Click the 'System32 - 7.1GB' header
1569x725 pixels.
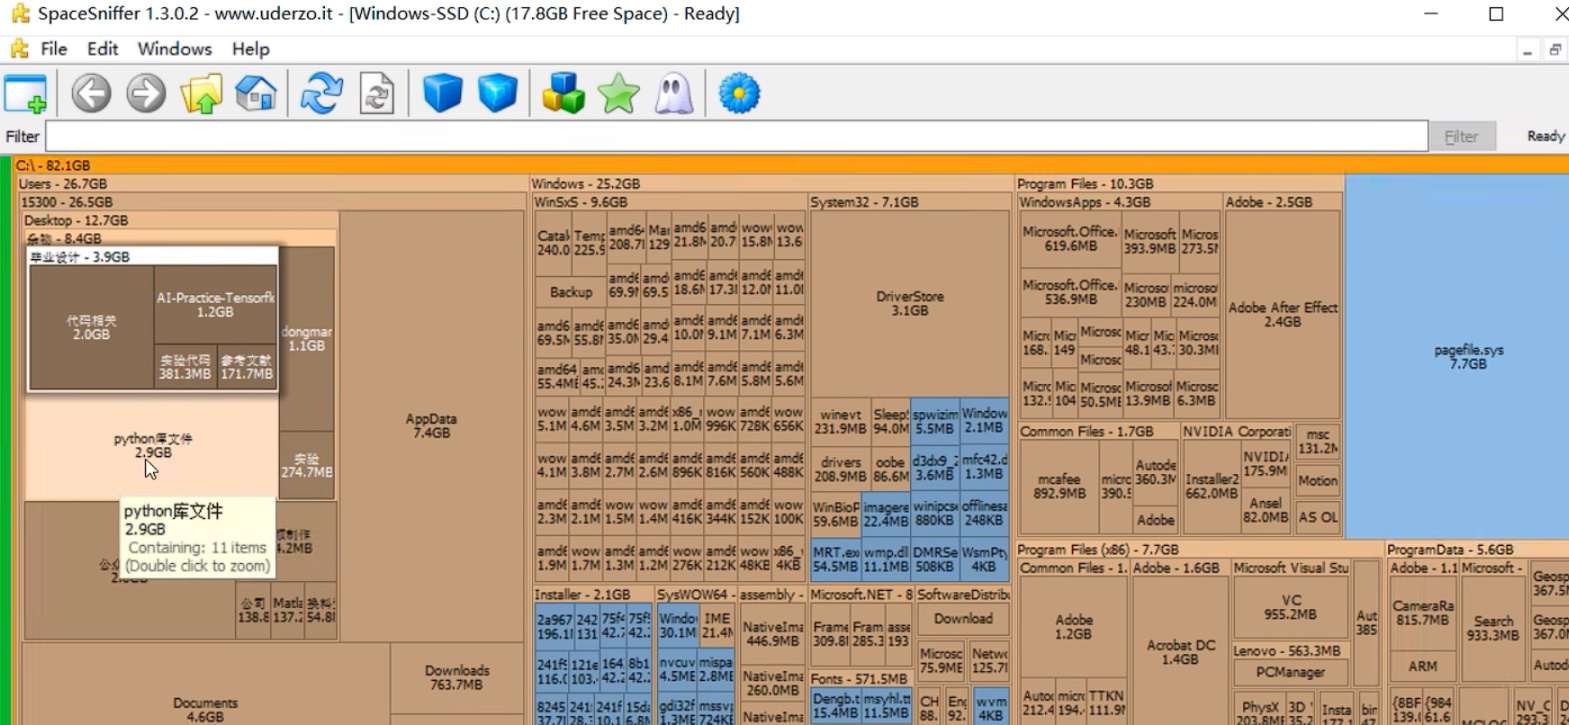[x=864, y=202]
